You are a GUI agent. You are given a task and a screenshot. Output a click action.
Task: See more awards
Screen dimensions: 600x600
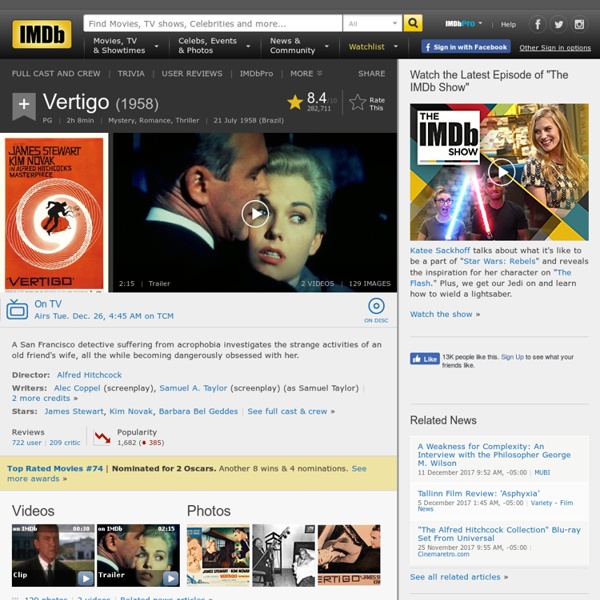tap(186, 474)
